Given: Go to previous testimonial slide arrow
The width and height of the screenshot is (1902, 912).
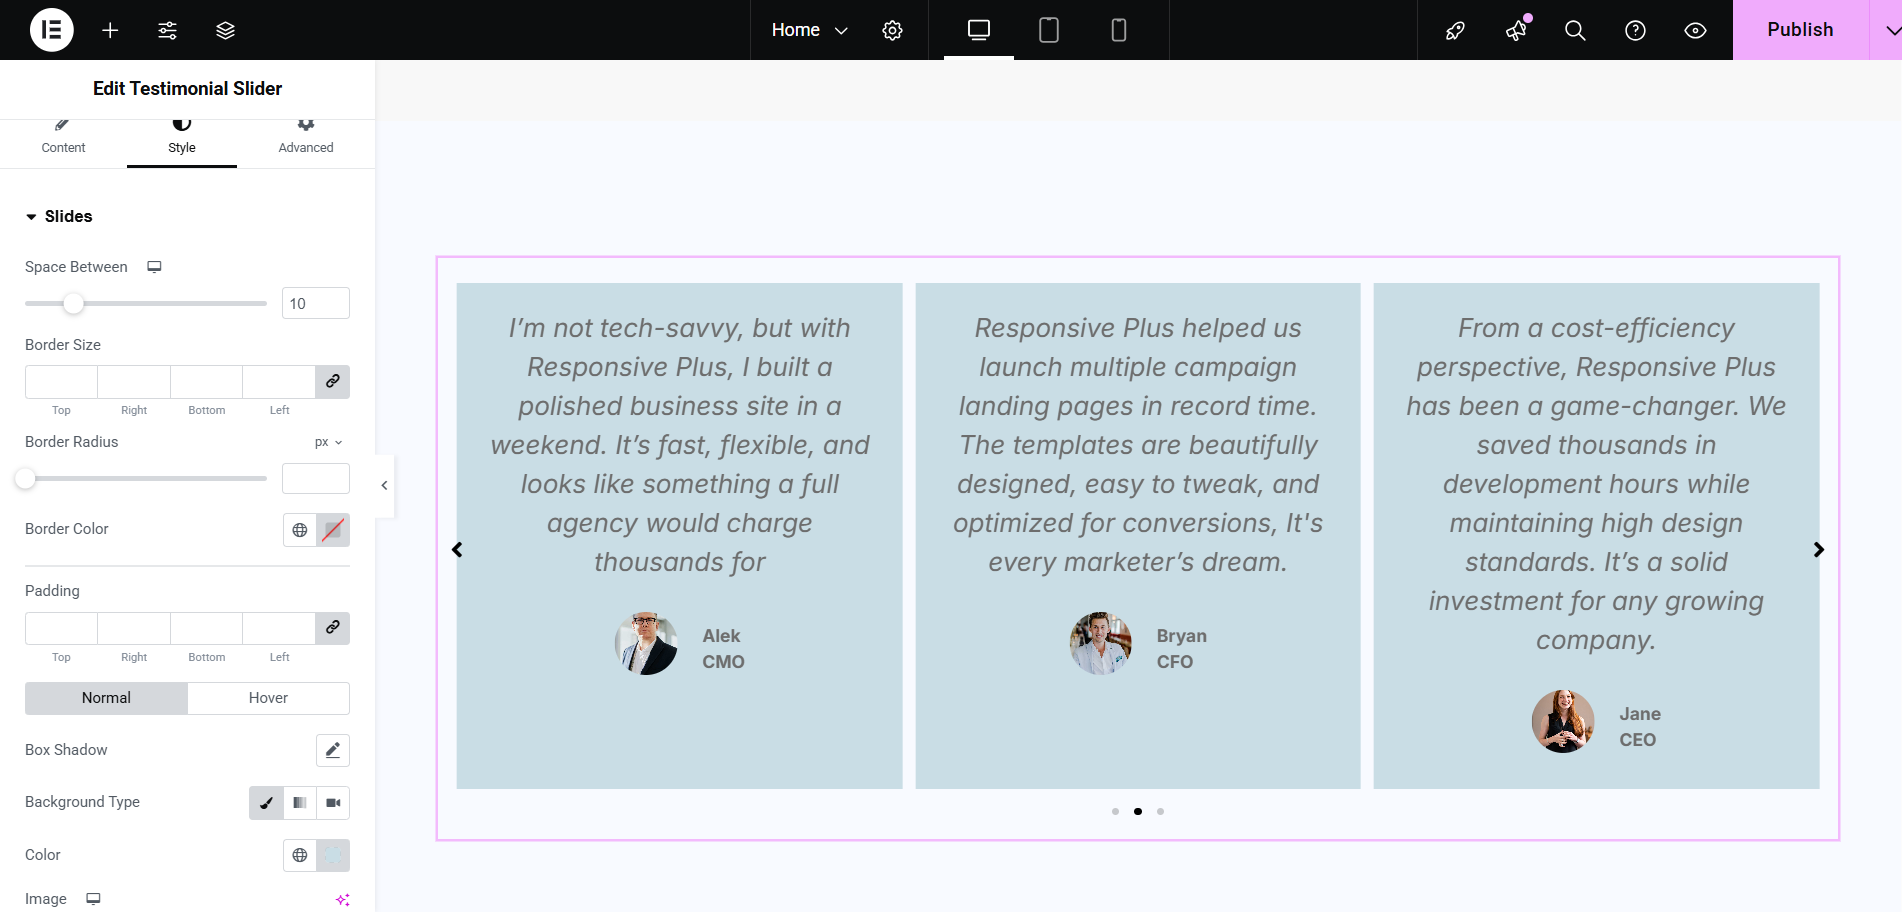Looking at the screenshot, I should coord(457,550).
